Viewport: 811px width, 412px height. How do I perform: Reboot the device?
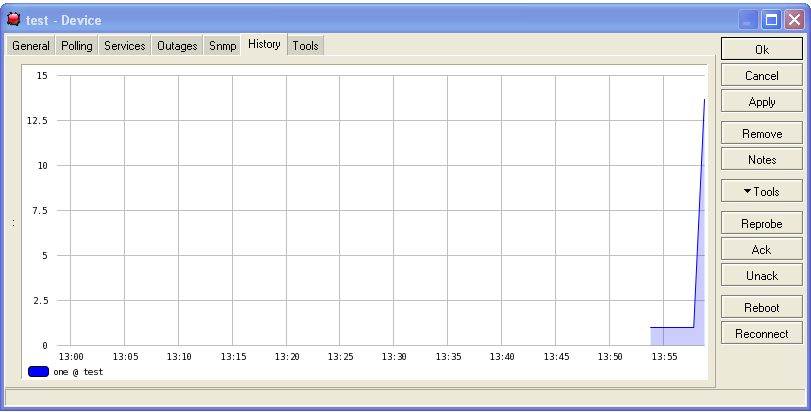[762, 308]
